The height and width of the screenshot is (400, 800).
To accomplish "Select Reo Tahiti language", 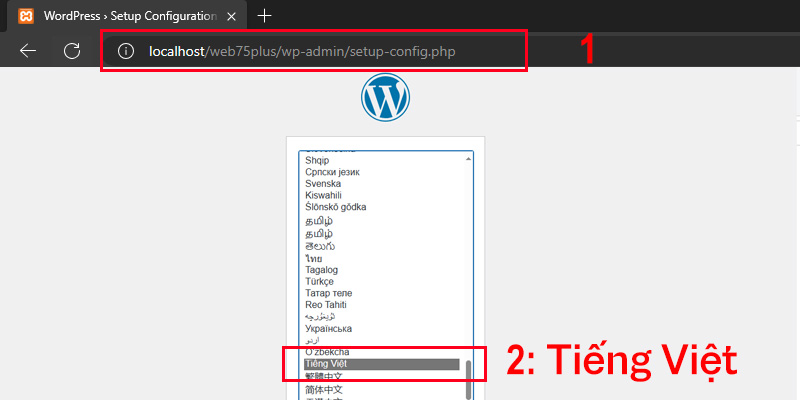I will pyautogui.click(x=326, y=305).
